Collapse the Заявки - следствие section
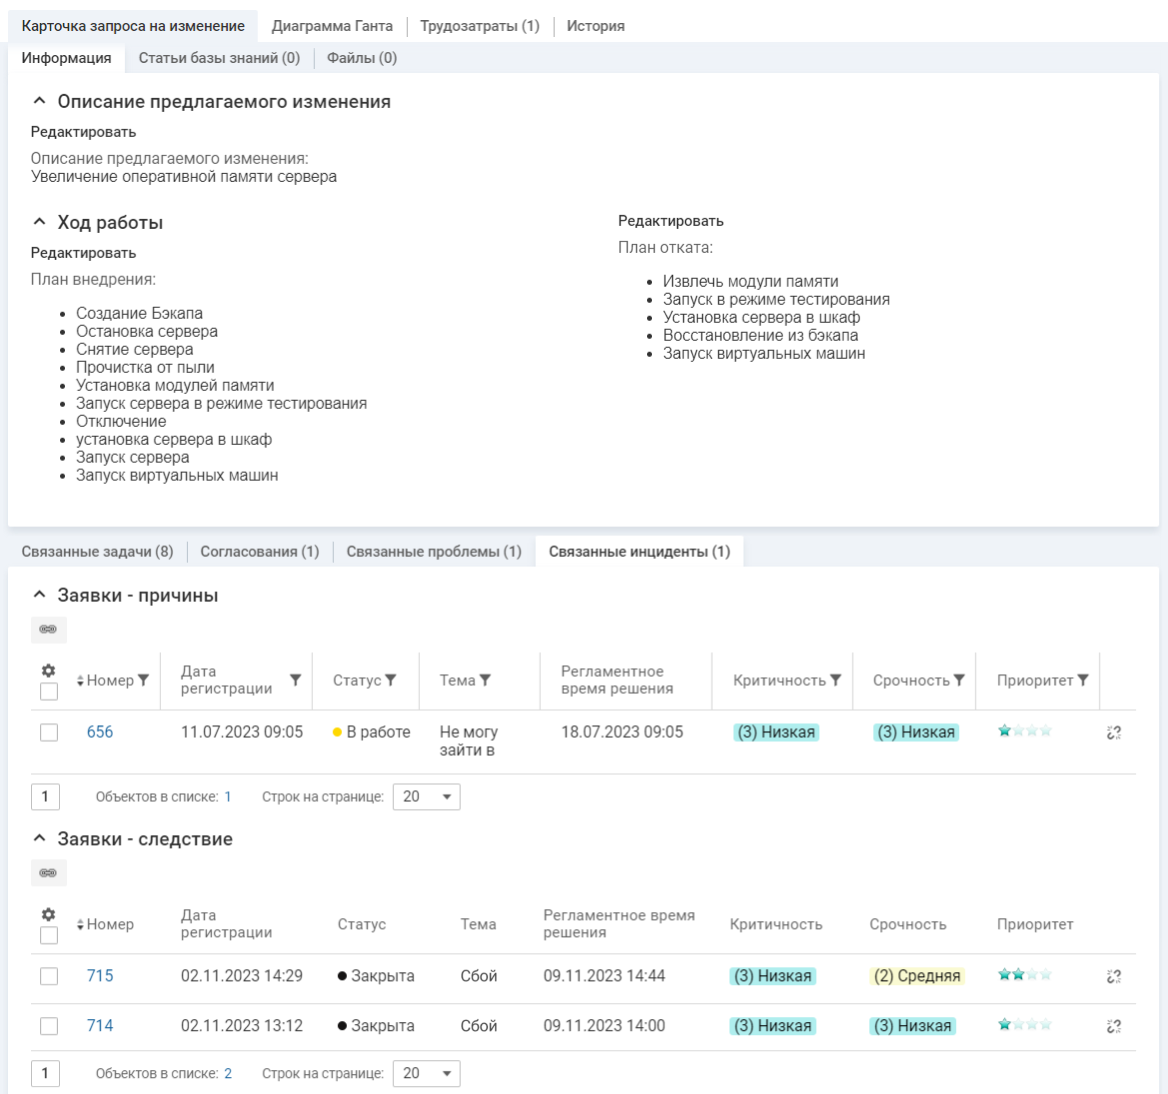Viewport: 1168px width, 1094px height. click(x=39, y=838)
